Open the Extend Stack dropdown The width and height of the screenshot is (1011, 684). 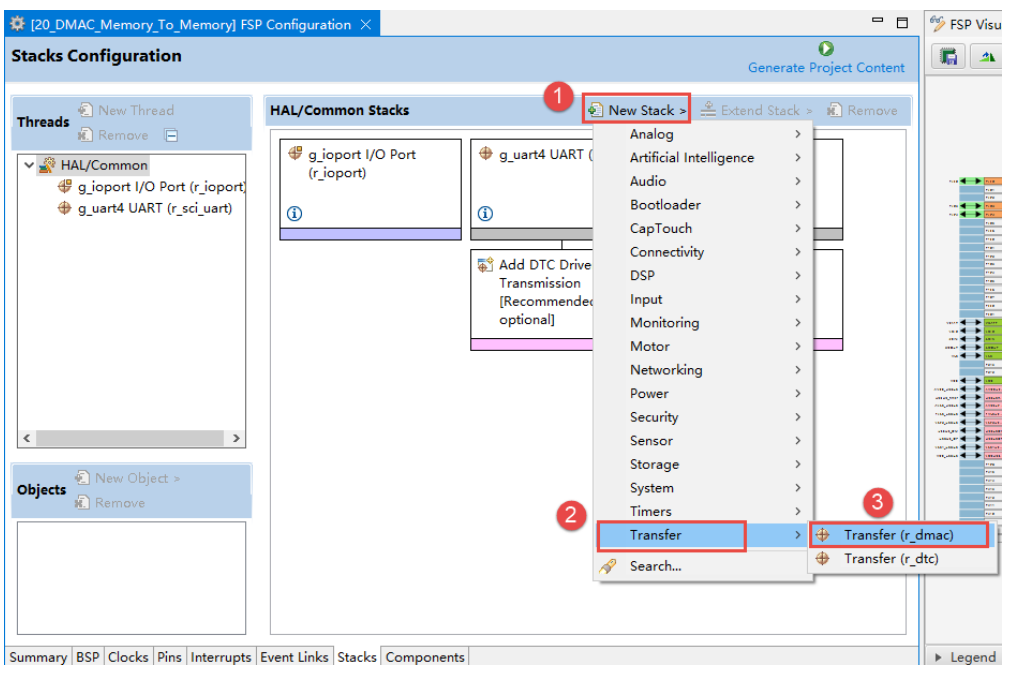[x=756, y=110]
